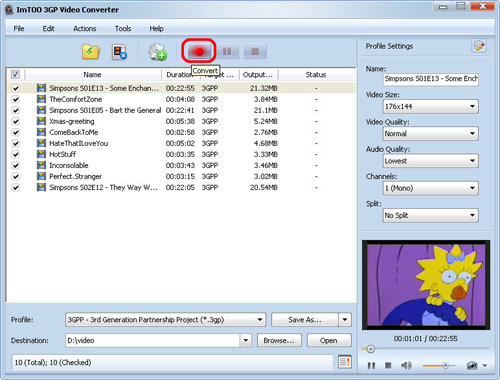Viewport: 500px width, 380px height.
Task: Click the toolbar pause conversion button
Action: click(x=227, y=51)
